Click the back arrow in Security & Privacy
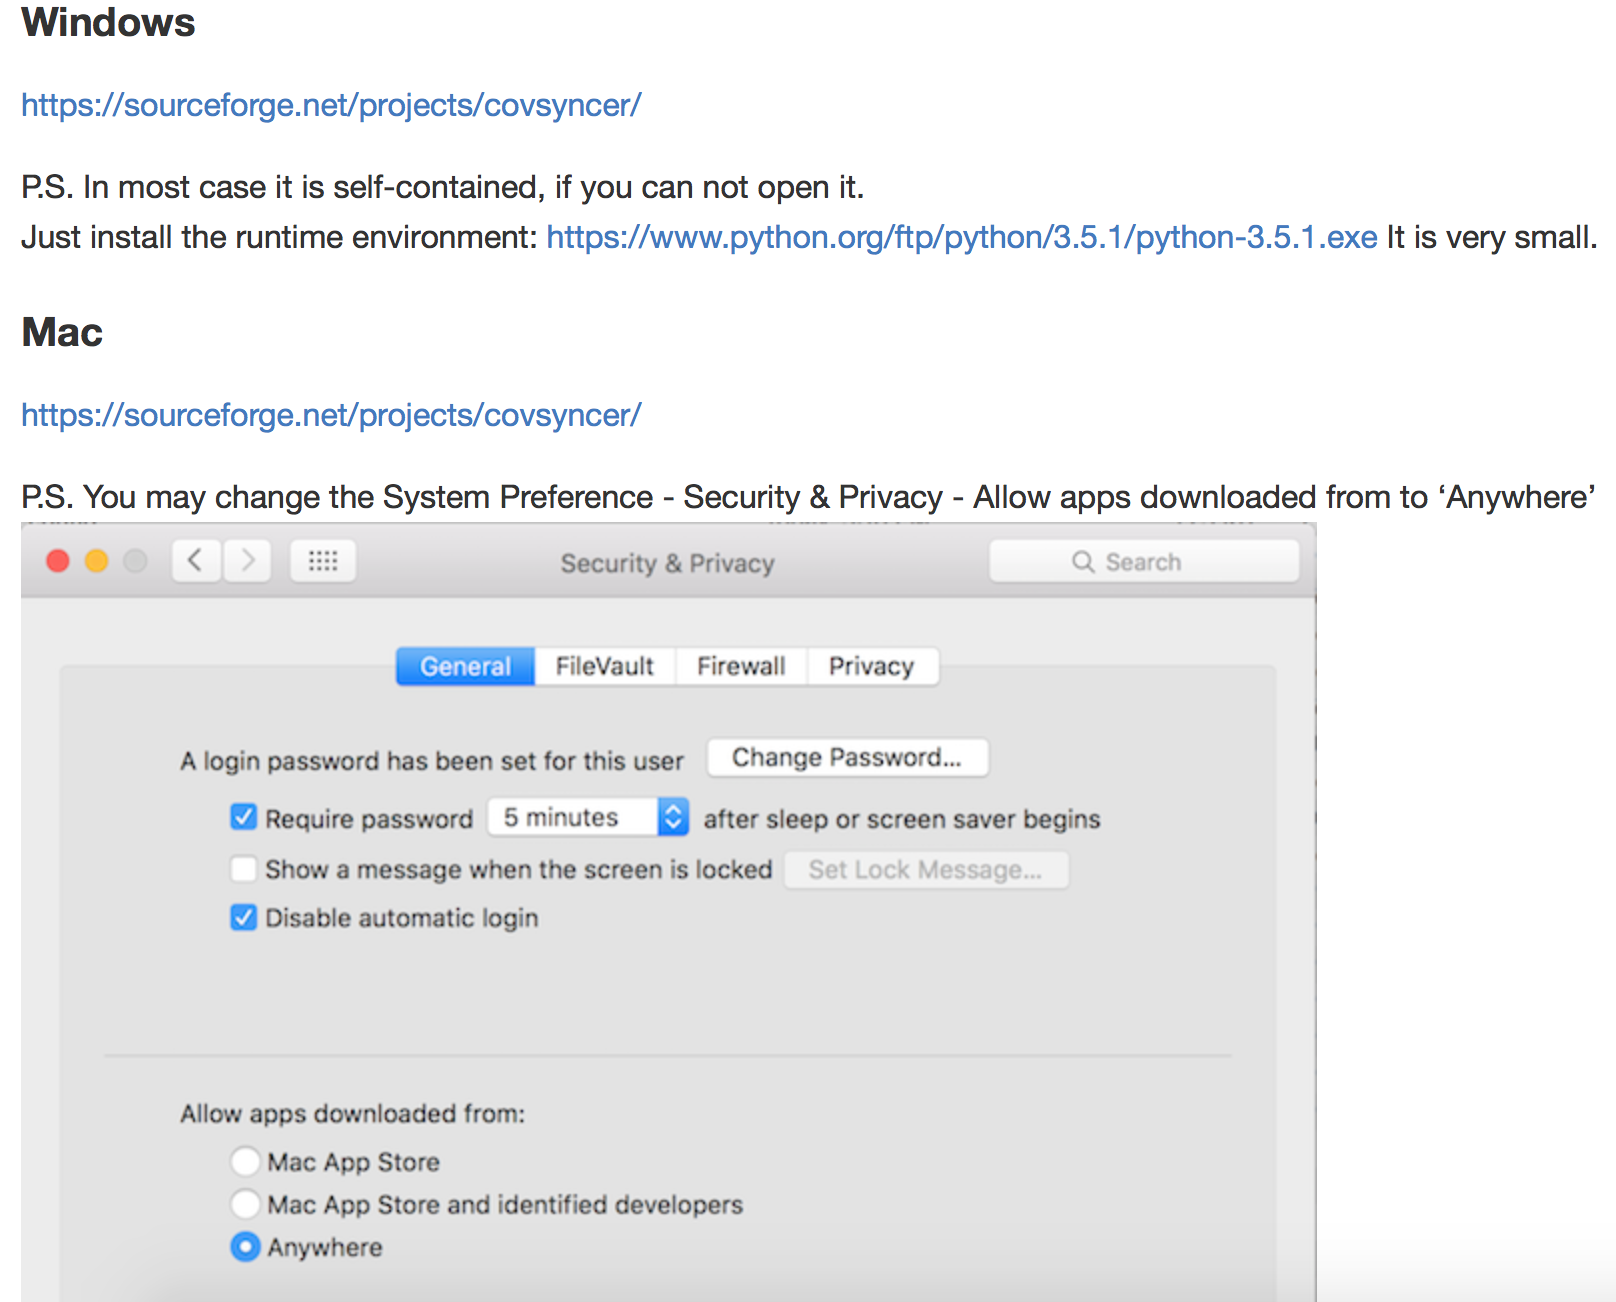This screenshot has height=1302, width=1616. (196, 561)
